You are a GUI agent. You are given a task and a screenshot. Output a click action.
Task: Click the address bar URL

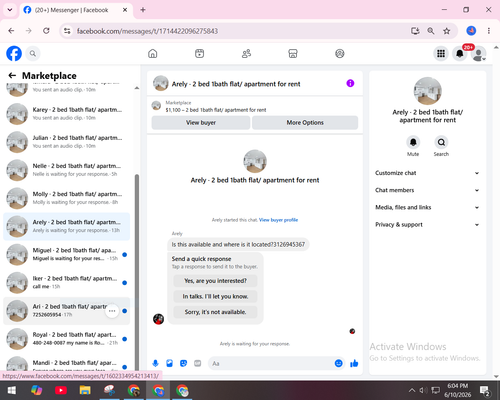pyautogui.click(x=147, y=31)
